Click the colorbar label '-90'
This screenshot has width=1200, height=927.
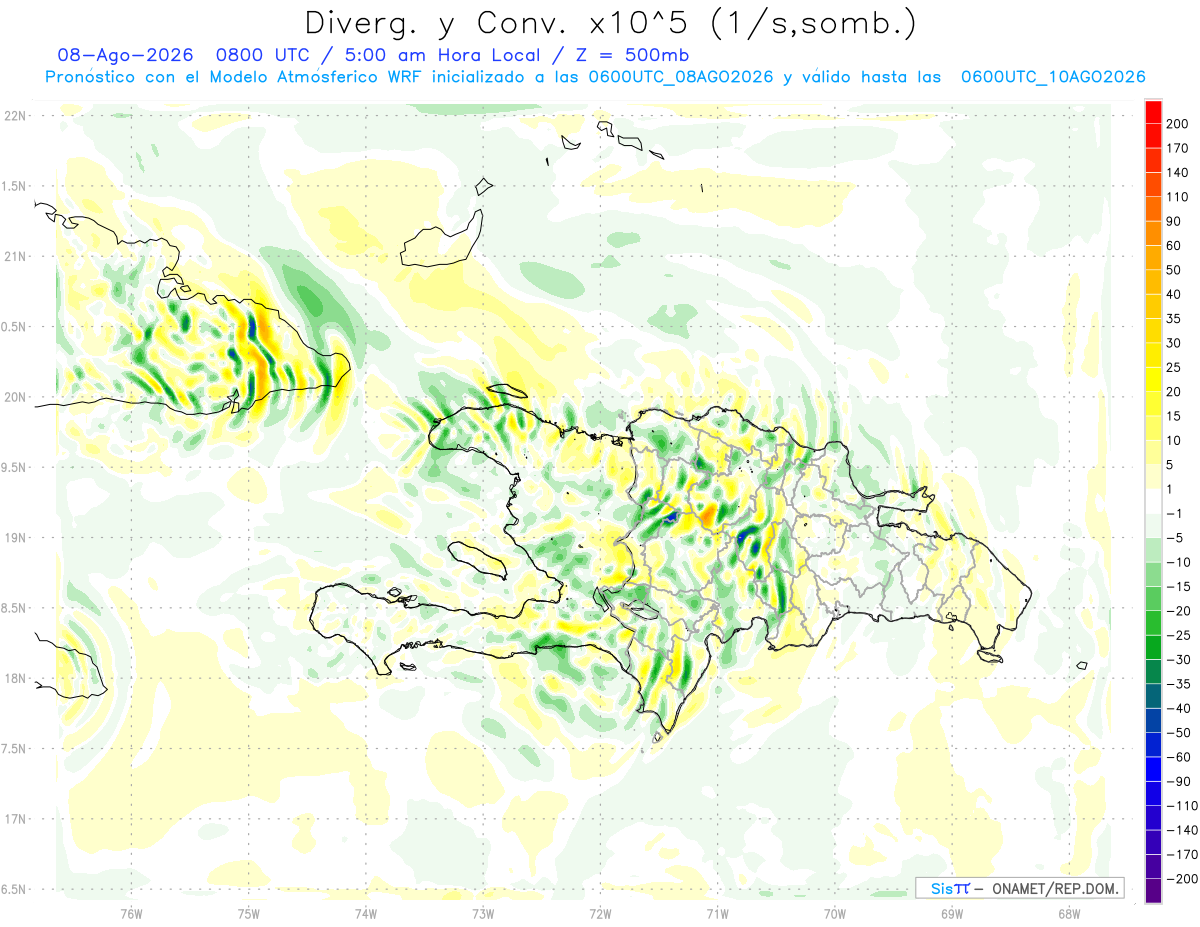click(x=1178, y=781)
